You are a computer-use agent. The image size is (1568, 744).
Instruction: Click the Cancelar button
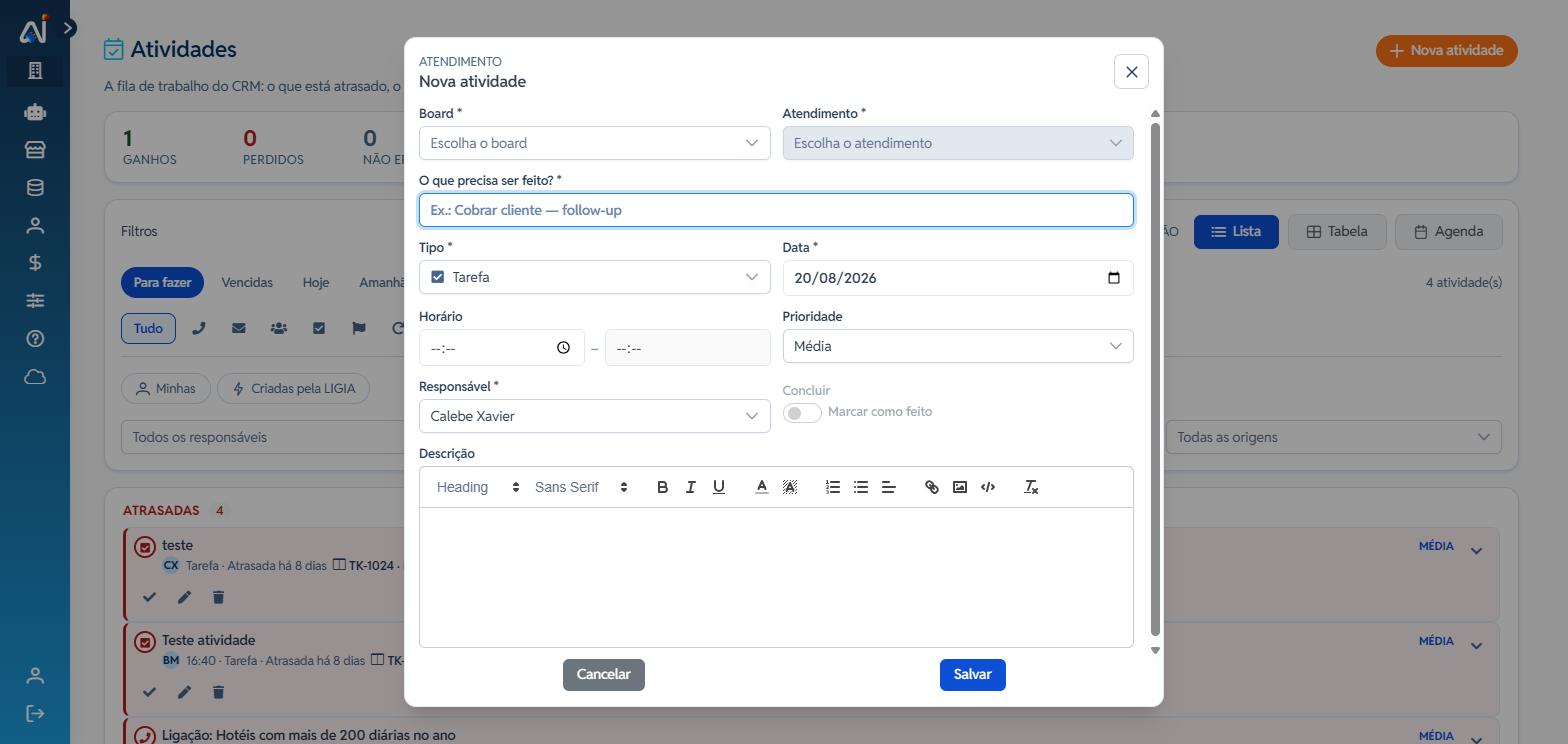coord(604,675)
